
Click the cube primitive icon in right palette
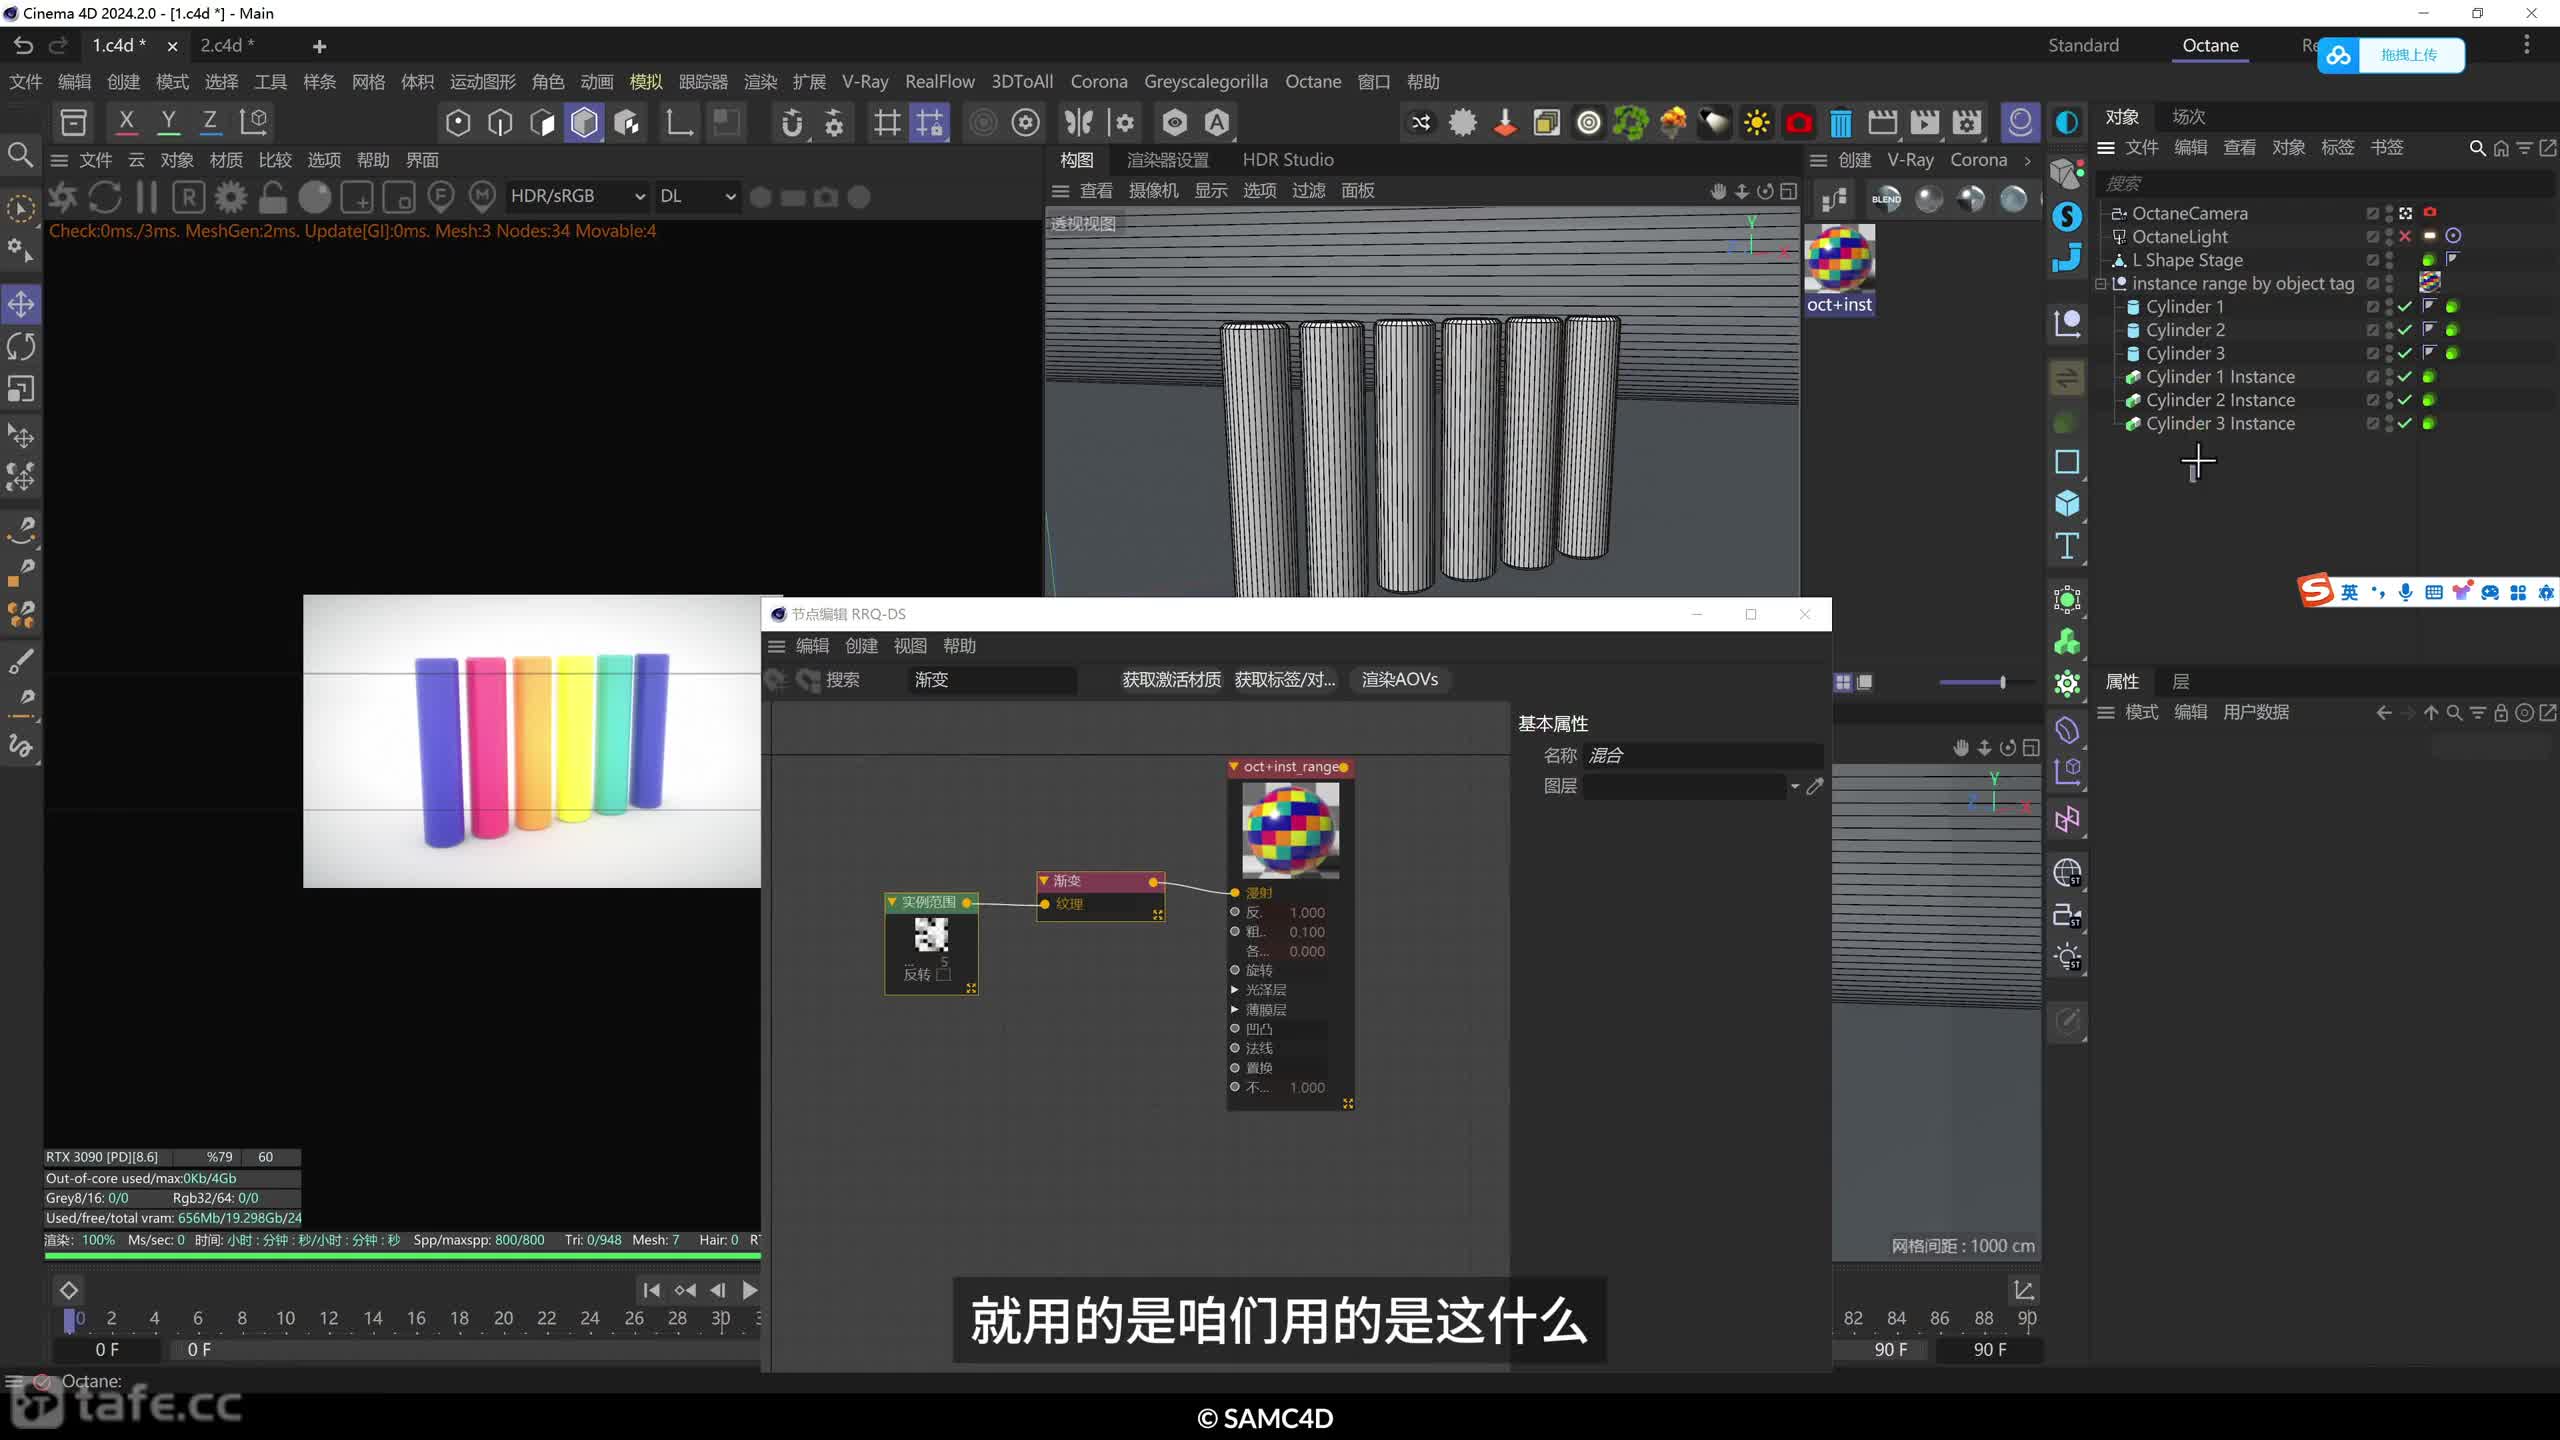tap(2067, 503)
